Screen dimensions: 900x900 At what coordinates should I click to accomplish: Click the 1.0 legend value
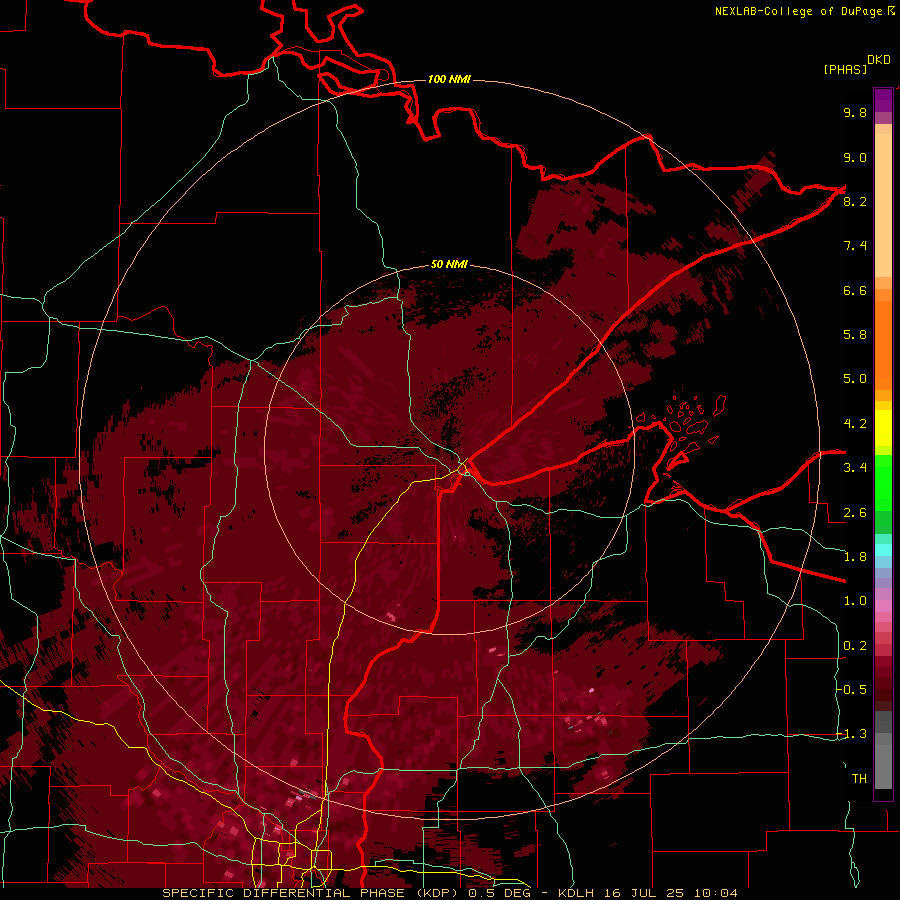click(x=855, y=601)
